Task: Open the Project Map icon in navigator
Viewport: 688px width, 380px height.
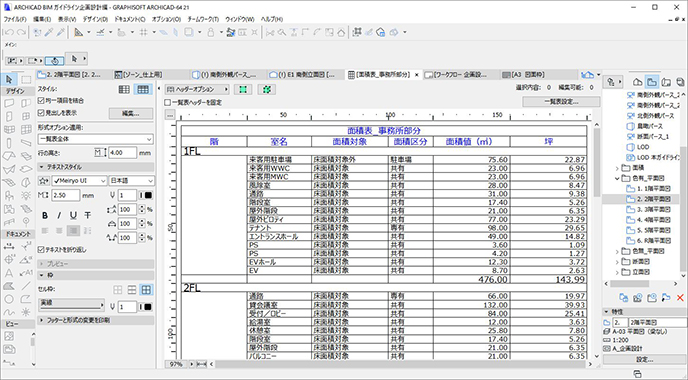Action: click(x=638, y=82)
